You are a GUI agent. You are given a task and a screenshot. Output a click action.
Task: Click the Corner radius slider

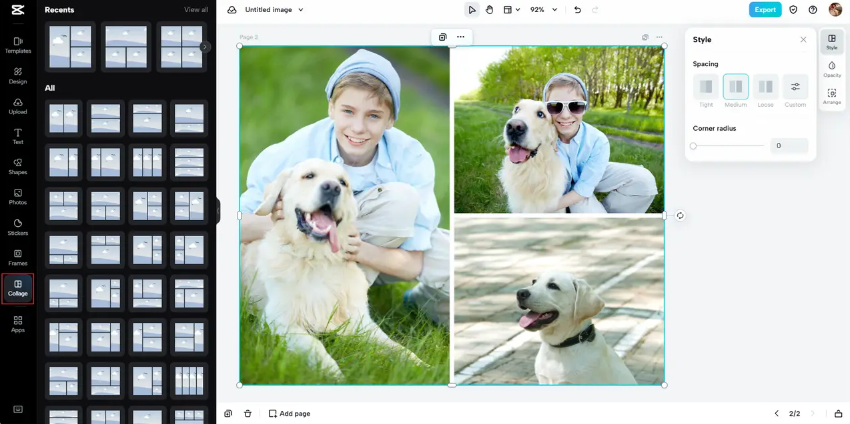(728, 146)
